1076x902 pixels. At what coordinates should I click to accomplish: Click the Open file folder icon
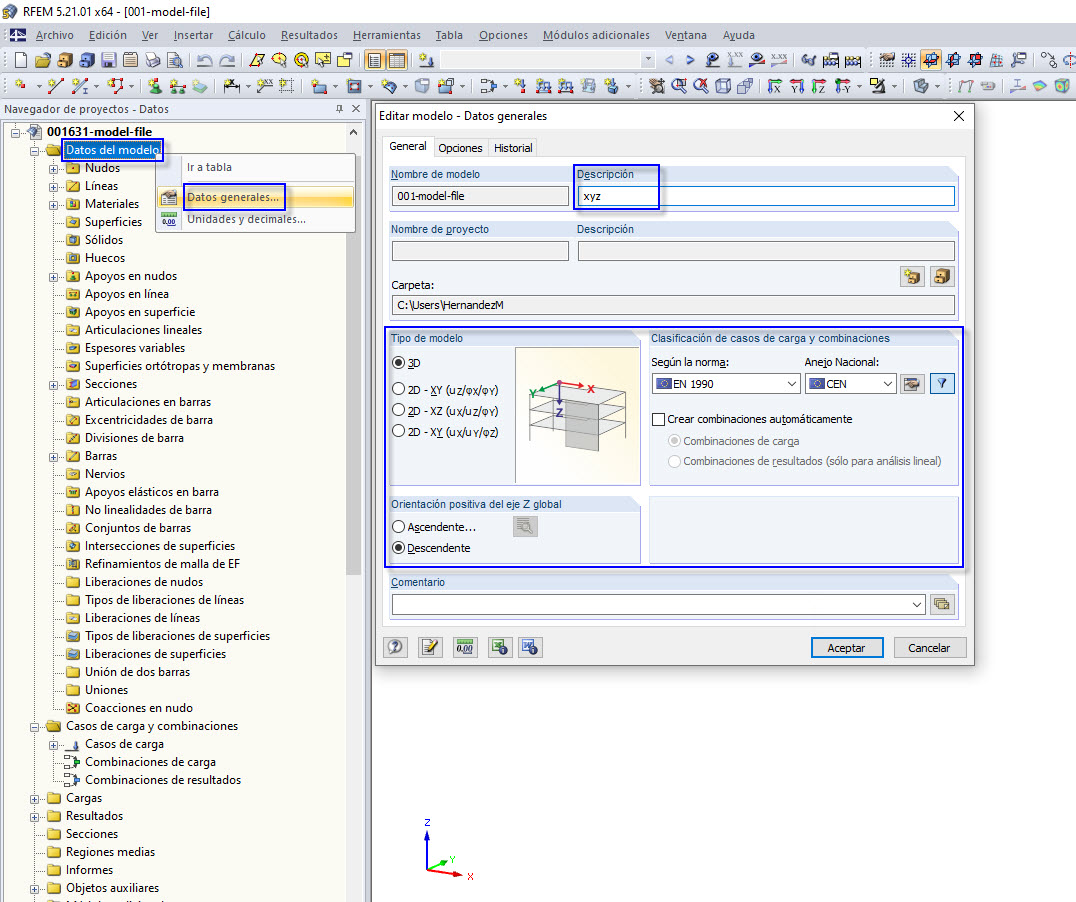(43, 60)
